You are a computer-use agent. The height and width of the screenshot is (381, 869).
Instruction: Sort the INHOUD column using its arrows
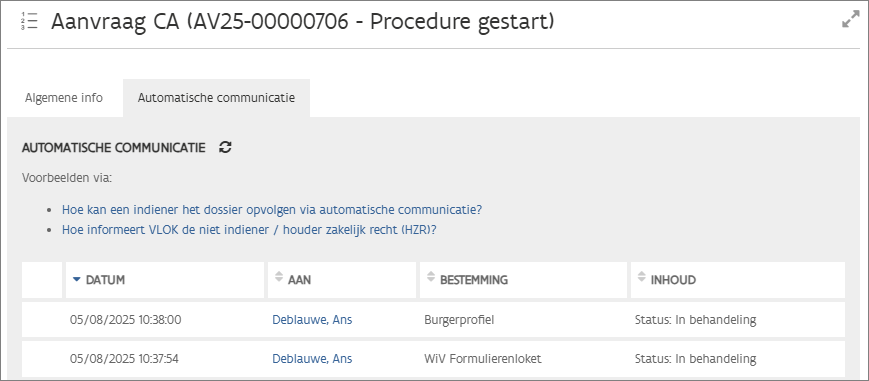(642, 276)
